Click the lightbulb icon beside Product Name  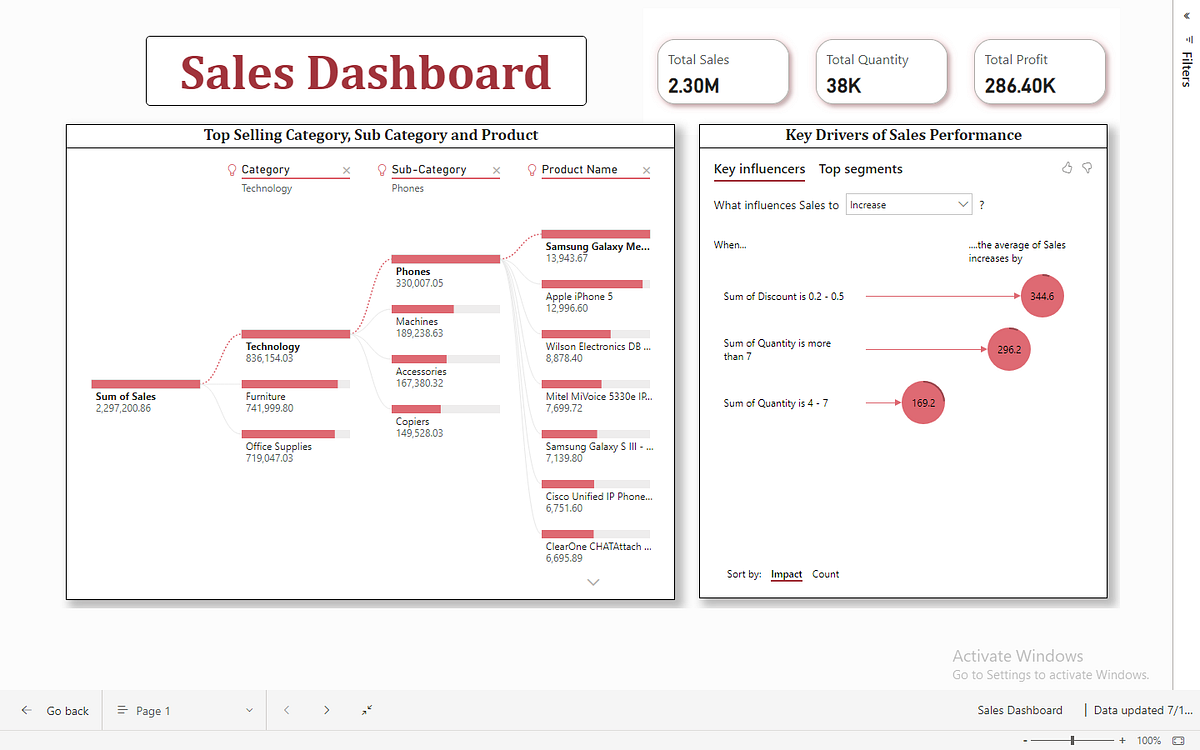(x=531, y=170)
